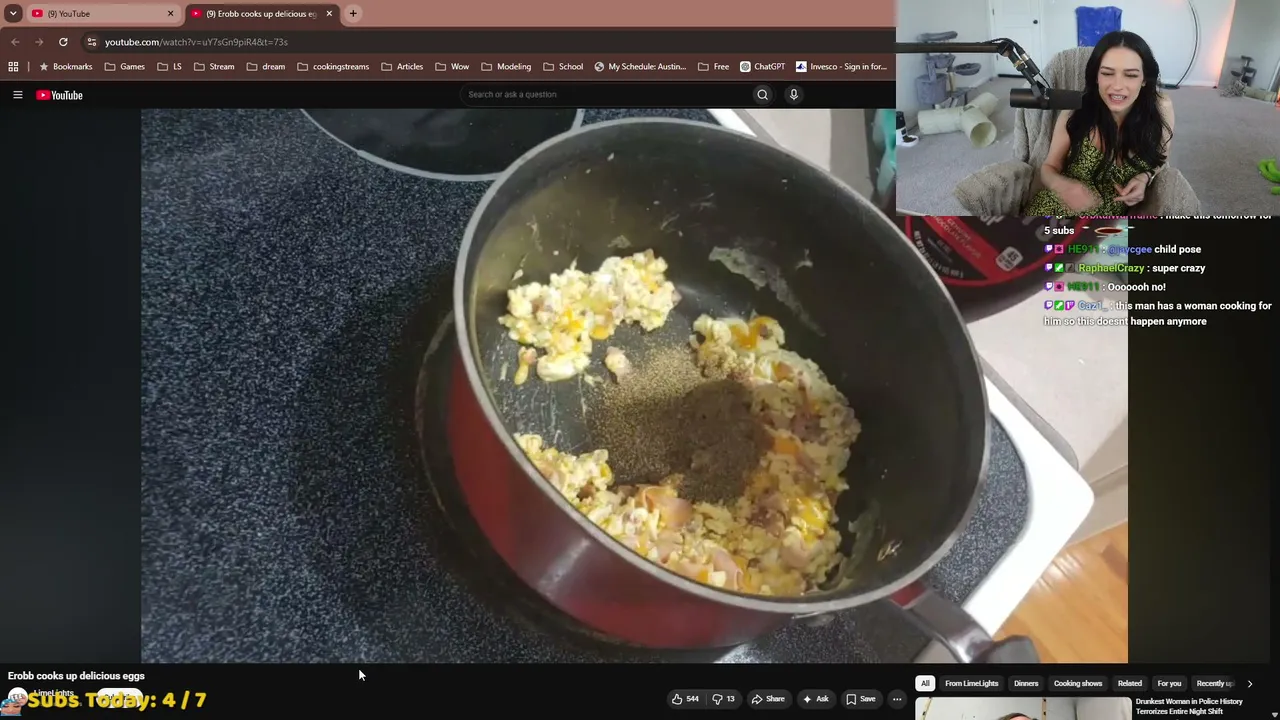Start voice search with the microphone icon

tap(794, 94)
